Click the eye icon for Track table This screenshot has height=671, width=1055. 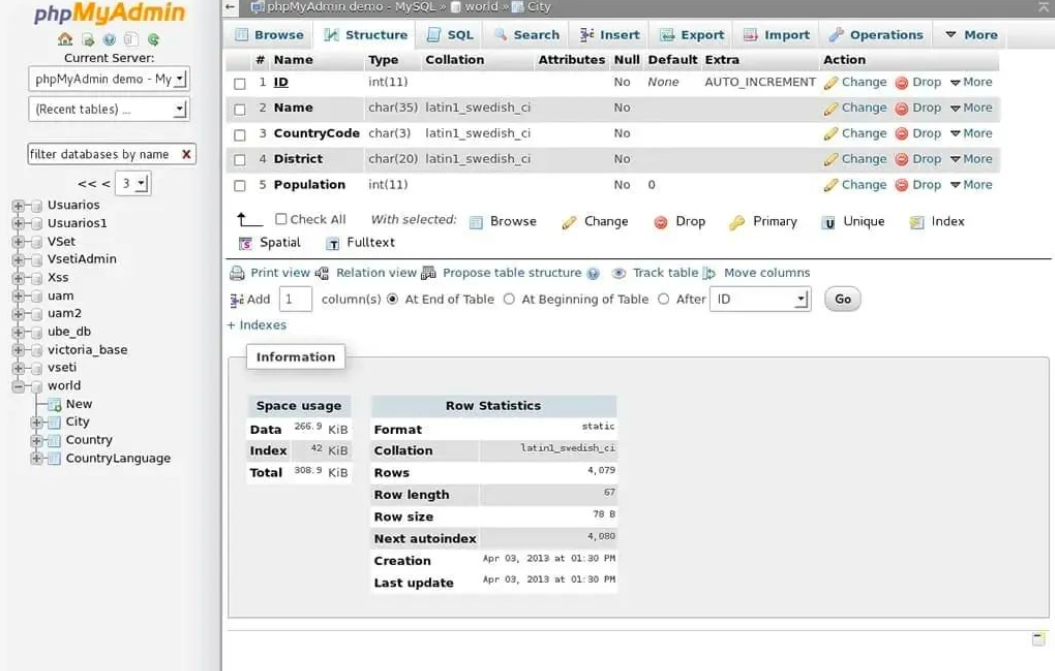[x=618, y=273]
